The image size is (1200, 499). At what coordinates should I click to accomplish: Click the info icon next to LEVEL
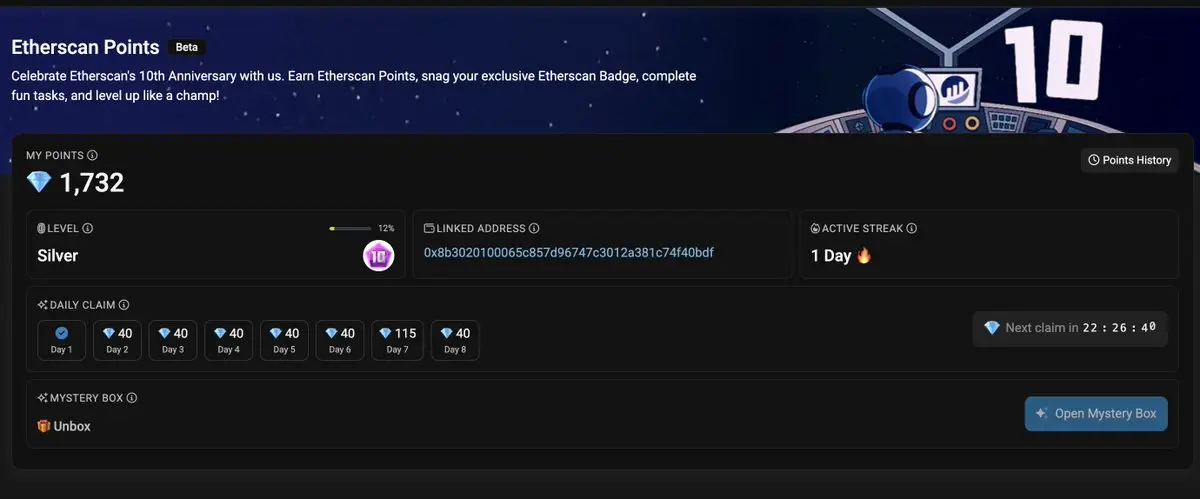click(x=88, y=229)
